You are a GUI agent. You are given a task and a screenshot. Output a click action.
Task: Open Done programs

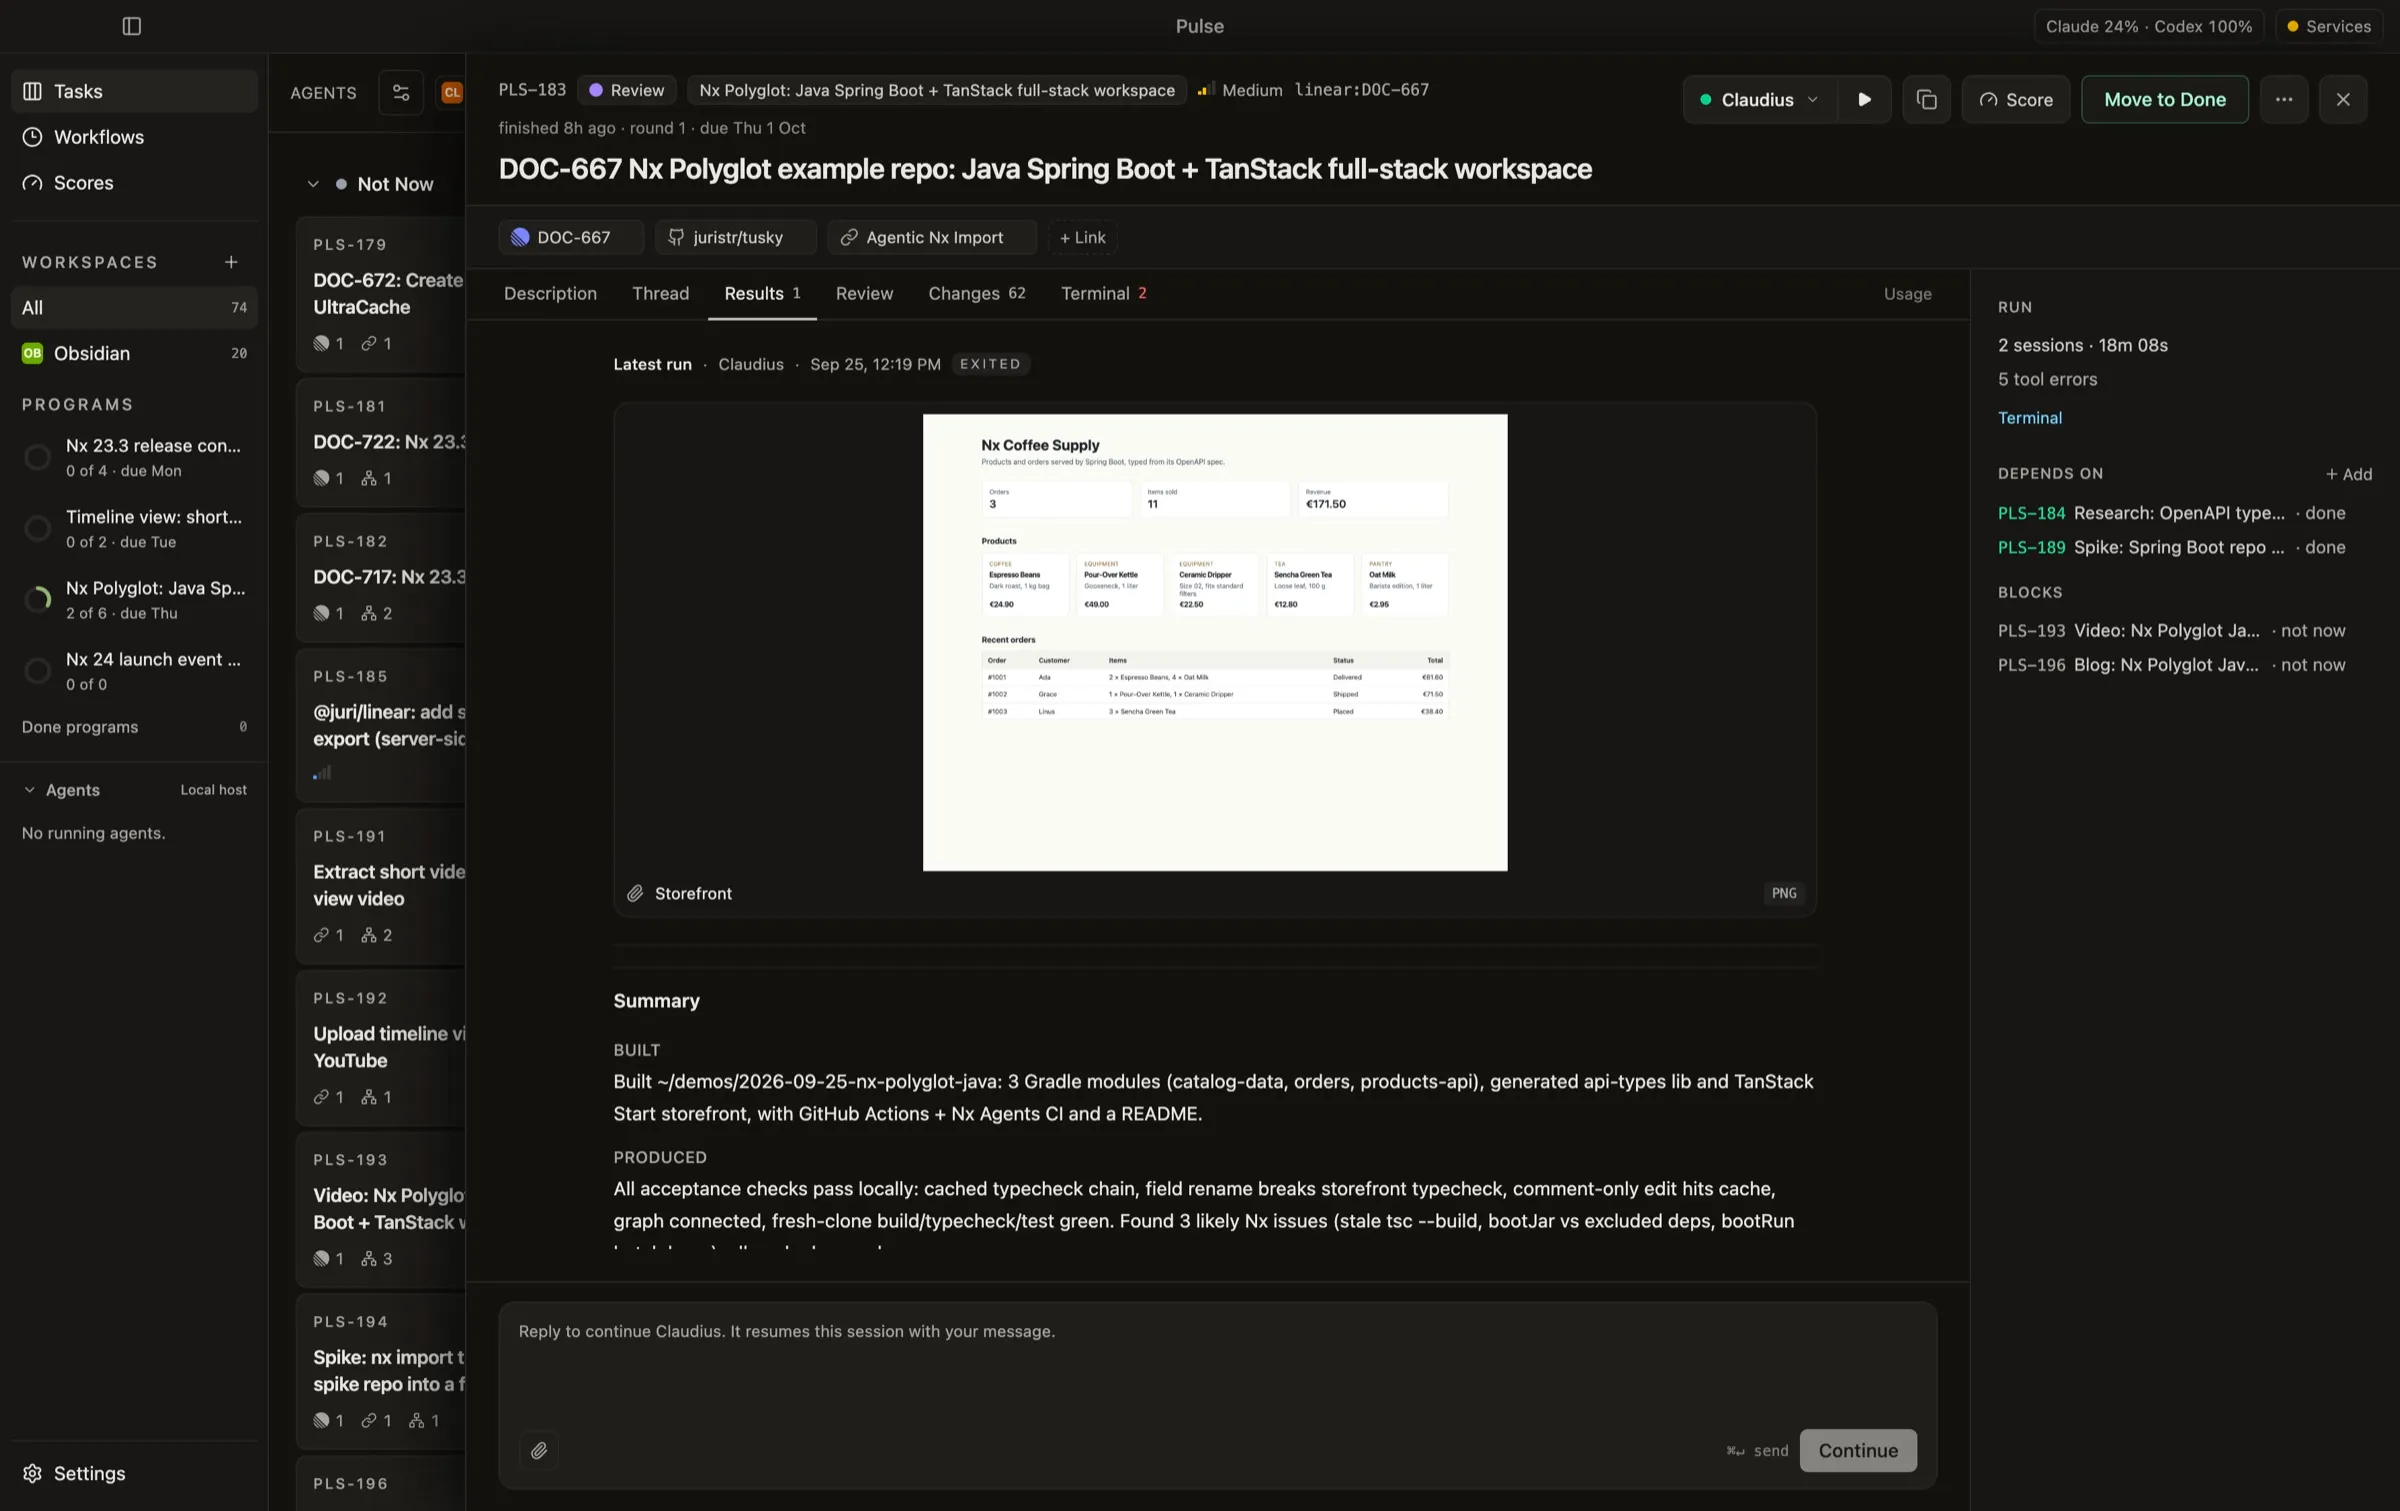[x=134, y=727]
